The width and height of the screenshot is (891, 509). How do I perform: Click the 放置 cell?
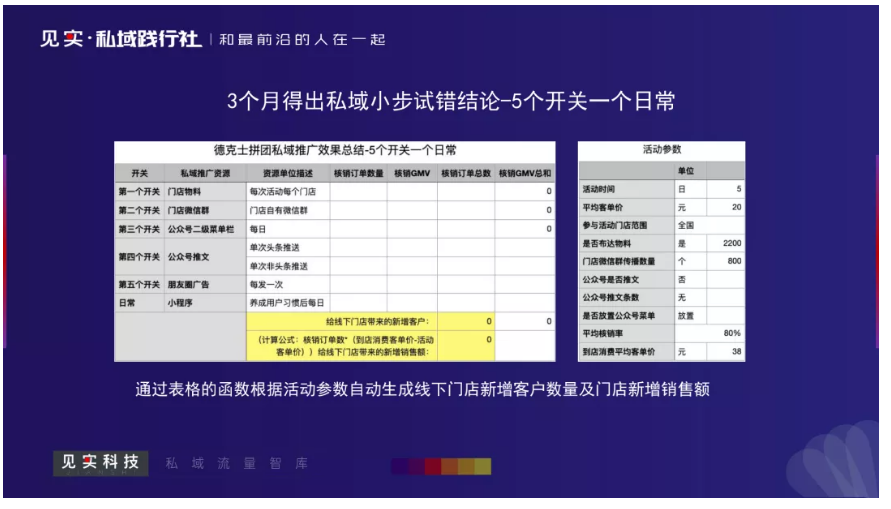point(690,315)
